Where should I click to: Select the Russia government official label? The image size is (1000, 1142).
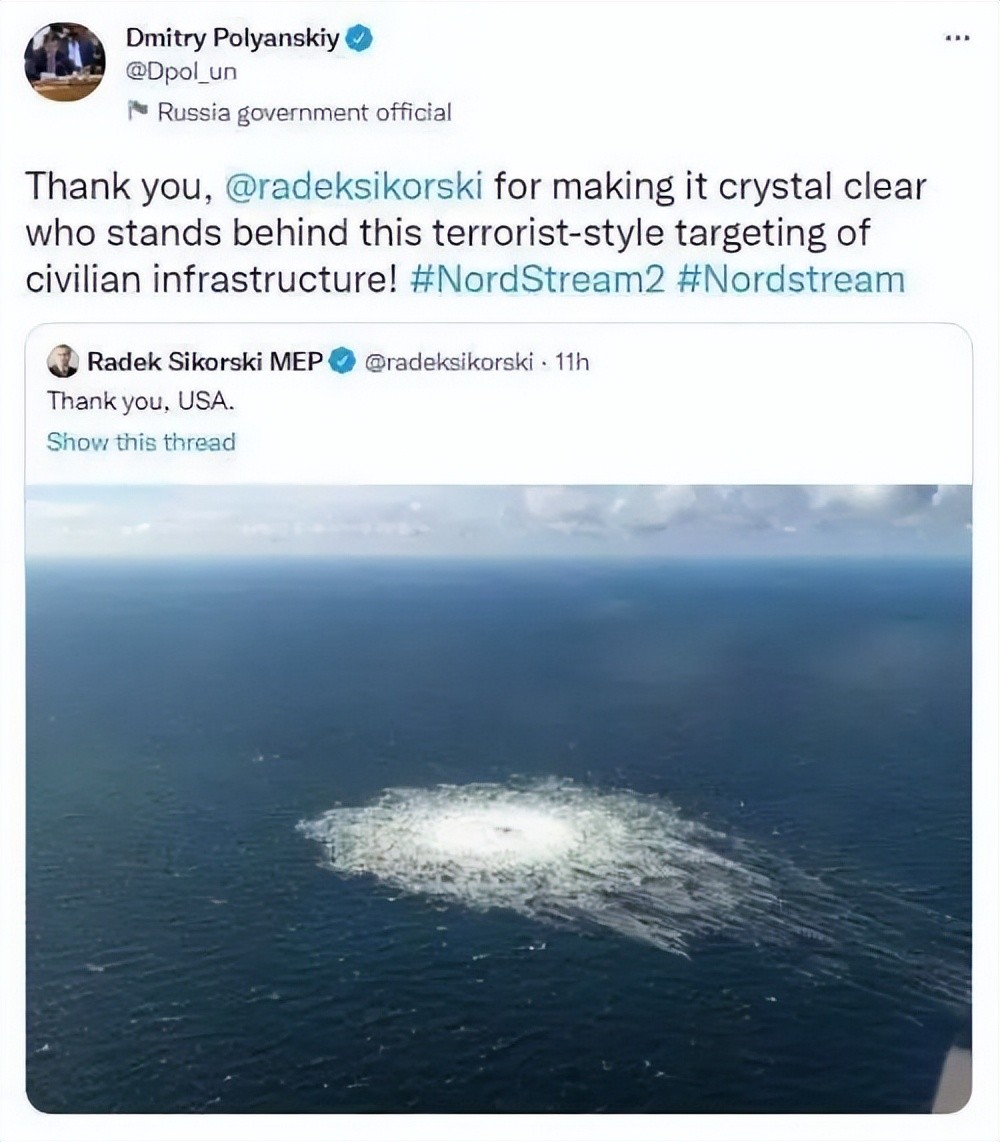(304, 113)
